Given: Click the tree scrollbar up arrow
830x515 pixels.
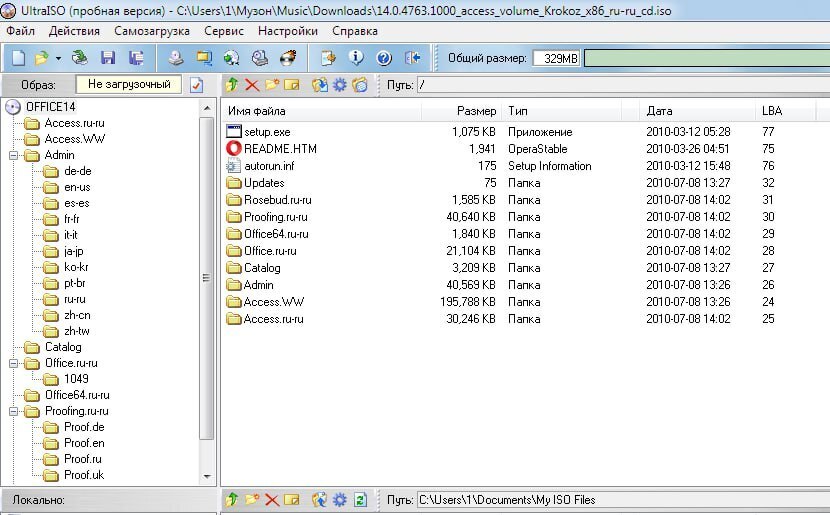Looking at the screenshot, I should [x=206, y=109].
